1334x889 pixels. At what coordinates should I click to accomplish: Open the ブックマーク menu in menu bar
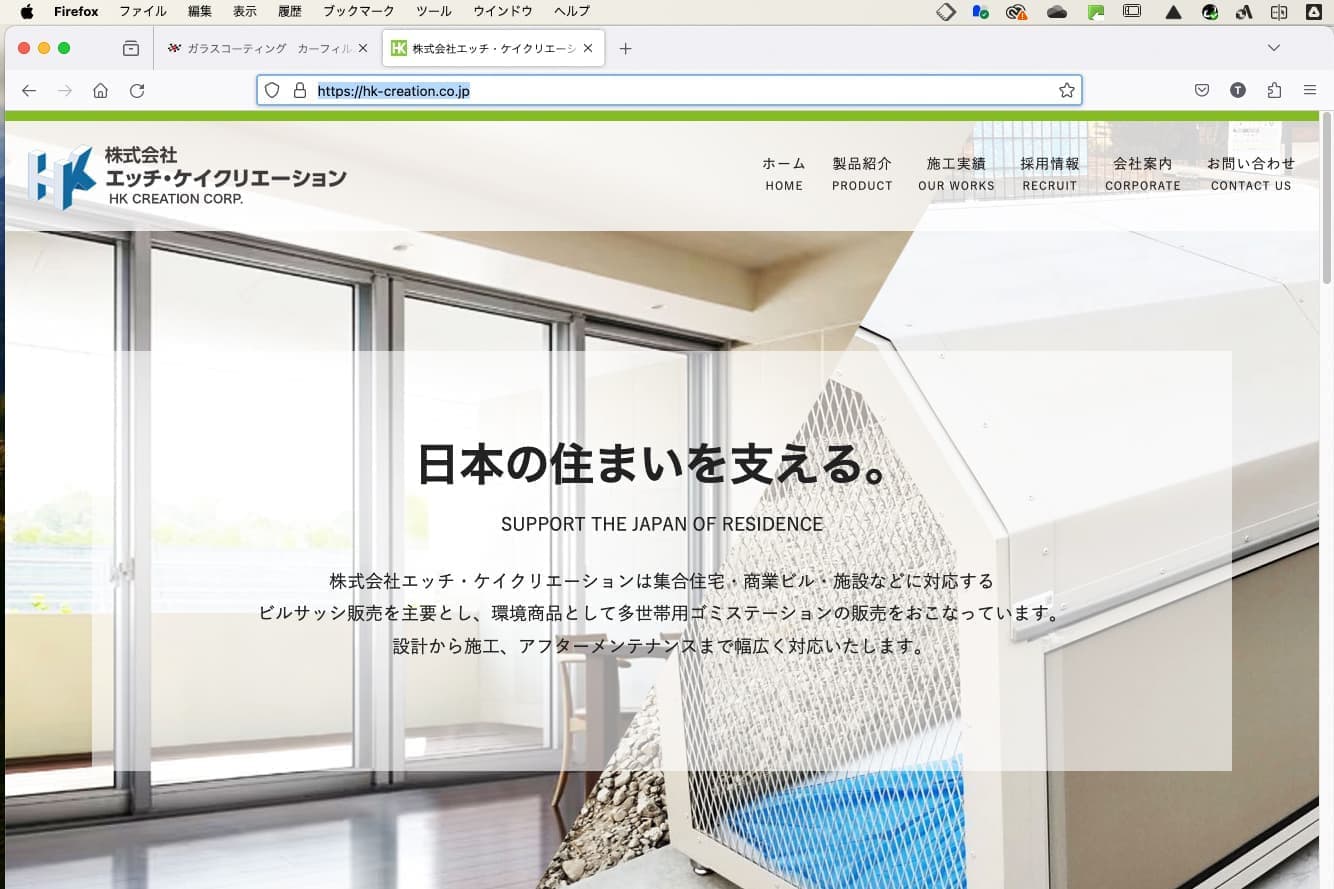(358, 12)
